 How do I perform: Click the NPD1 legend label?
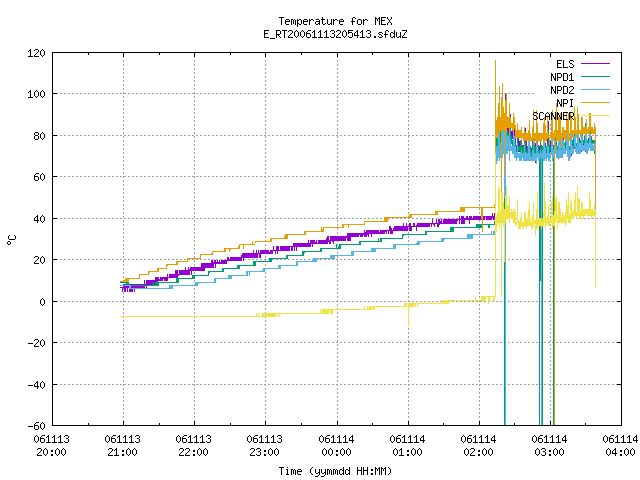[x=562, y=77]
